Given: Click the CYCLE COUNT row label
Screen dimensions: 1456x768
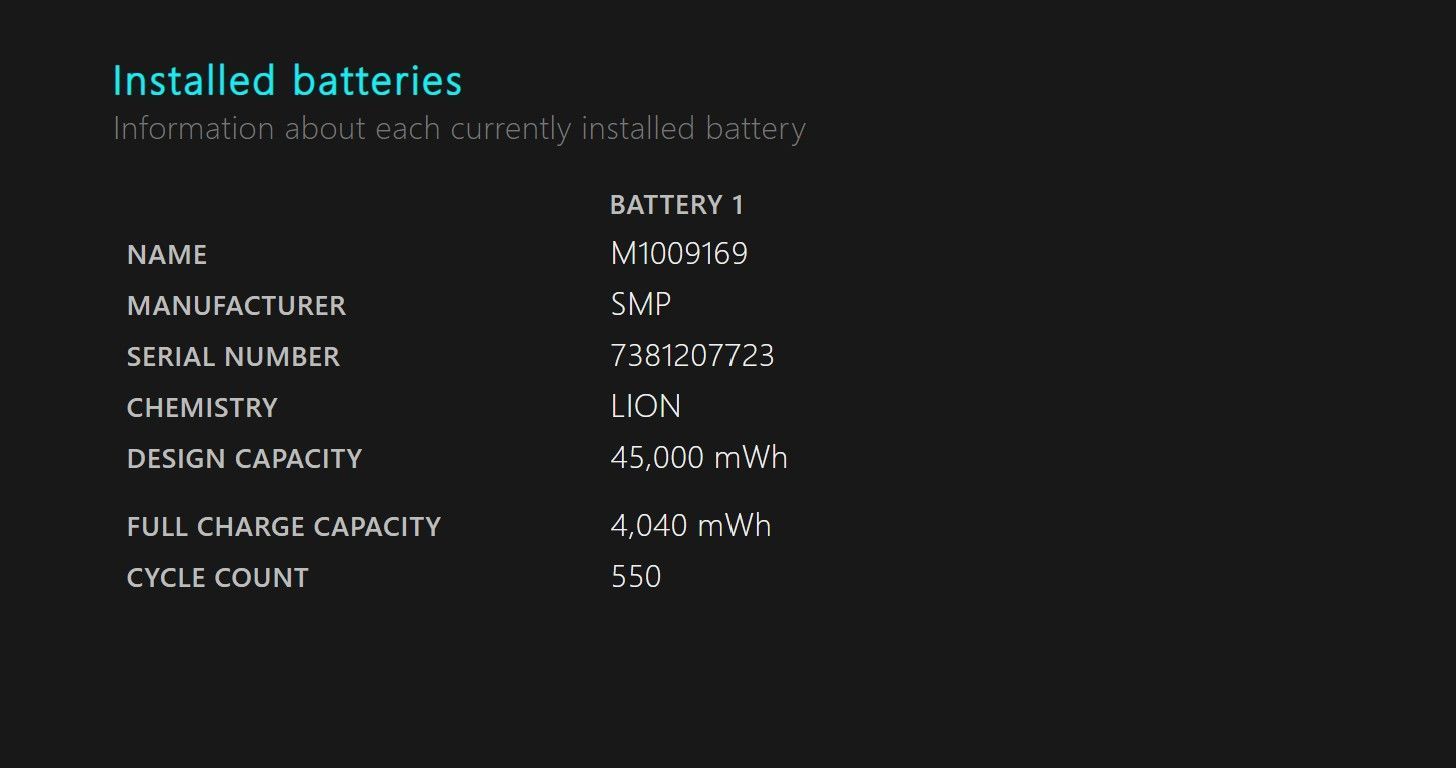Looking at the screenshot, I should (x=218, y=578).
